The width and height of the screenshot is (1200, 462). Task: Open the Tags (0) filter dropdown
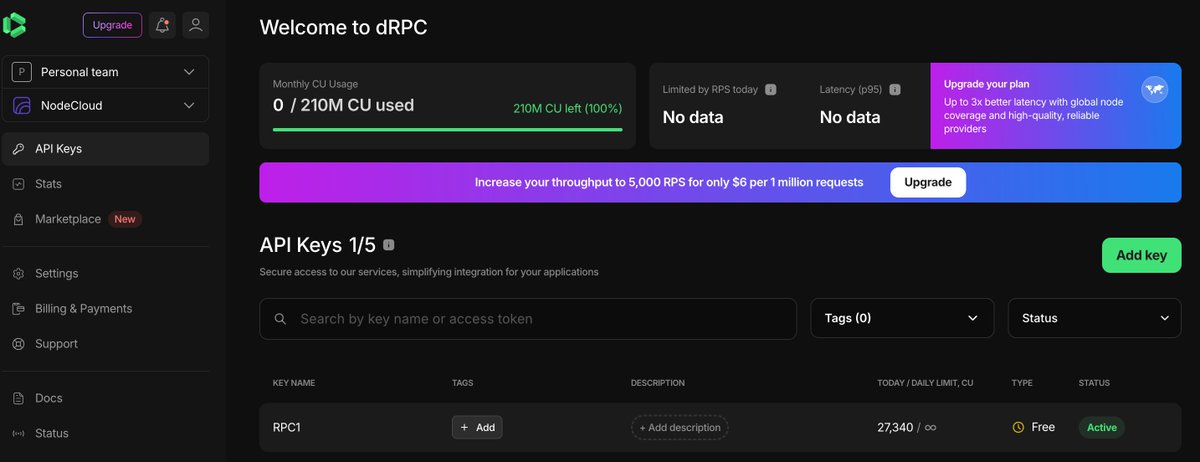coord(902,318)
